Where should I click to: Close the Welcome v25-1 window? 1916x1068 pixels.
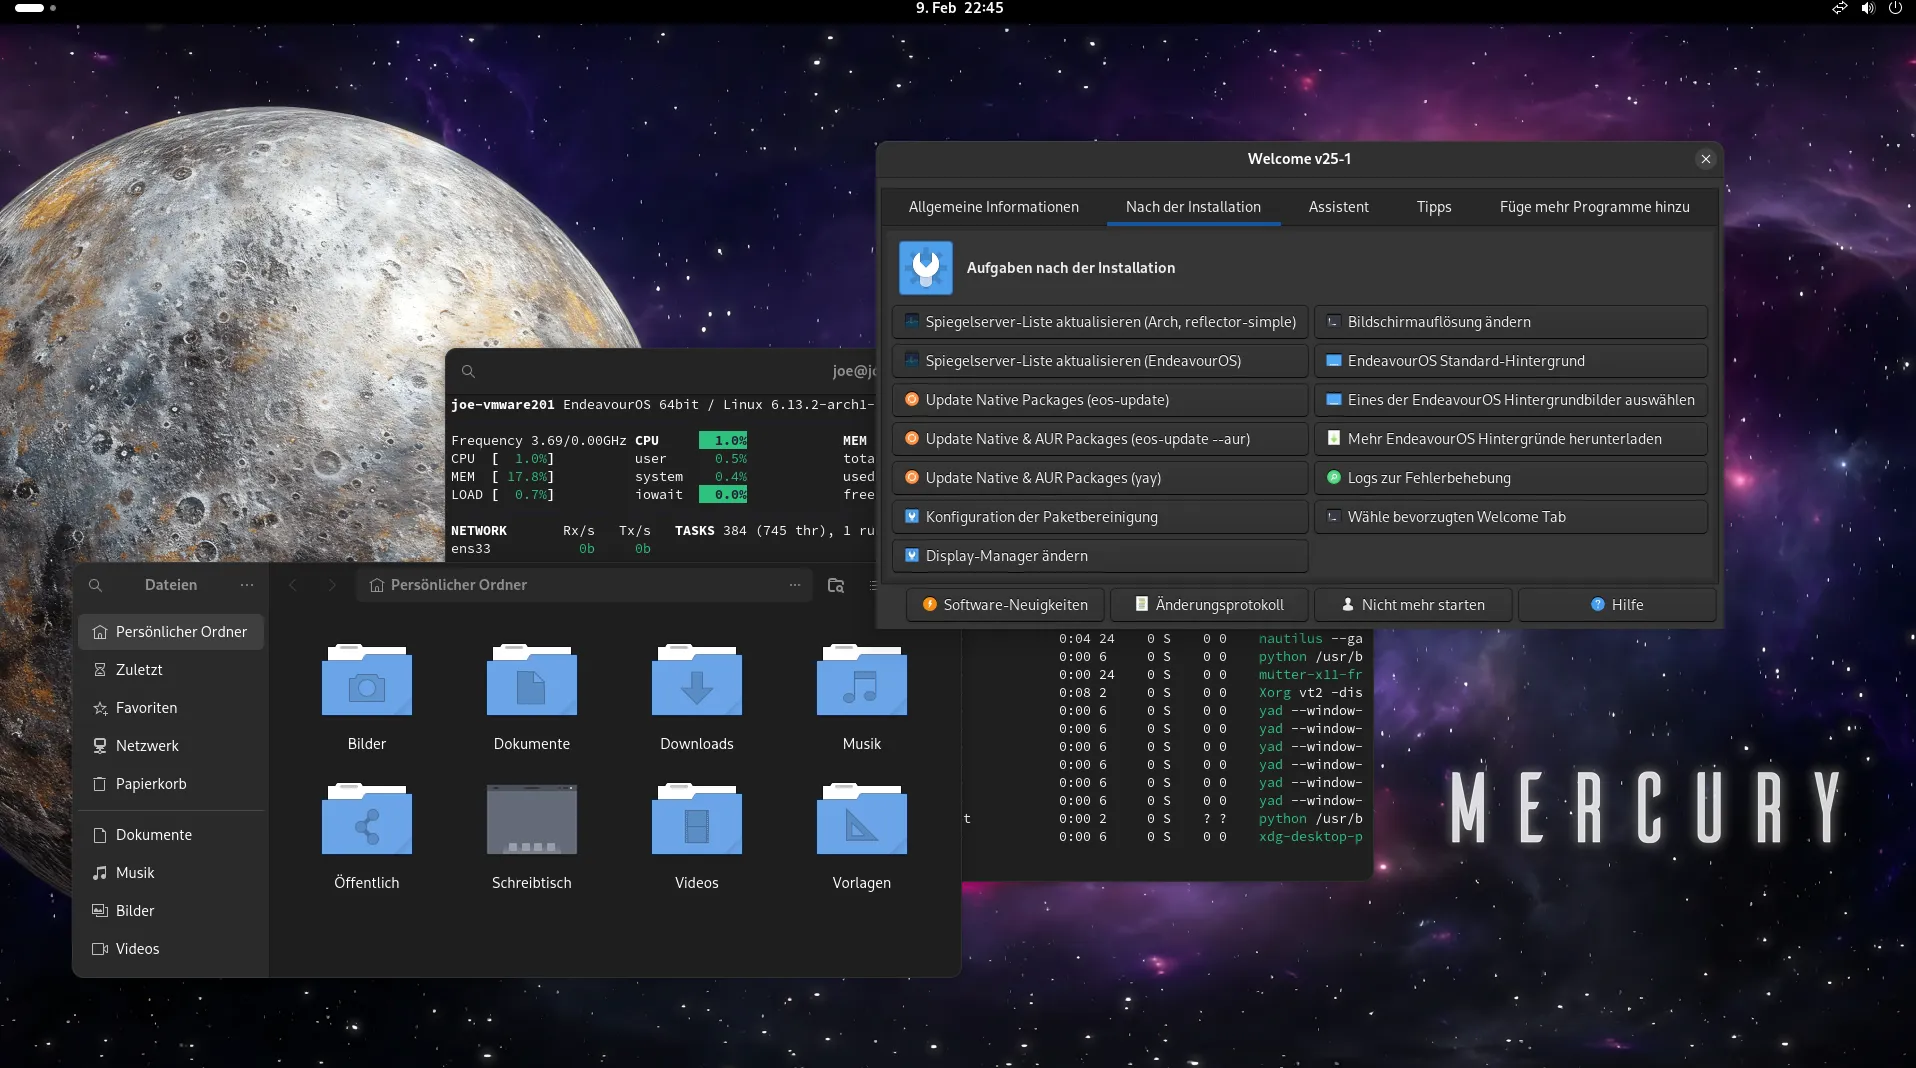click(1706, 159)
